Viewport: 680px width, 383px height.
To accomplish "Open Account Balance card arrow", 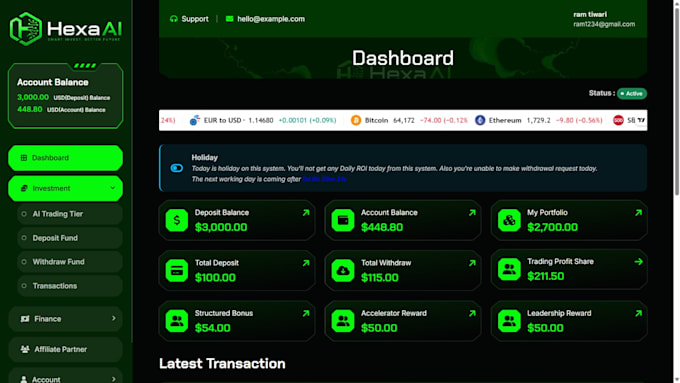I will [472, 213].
